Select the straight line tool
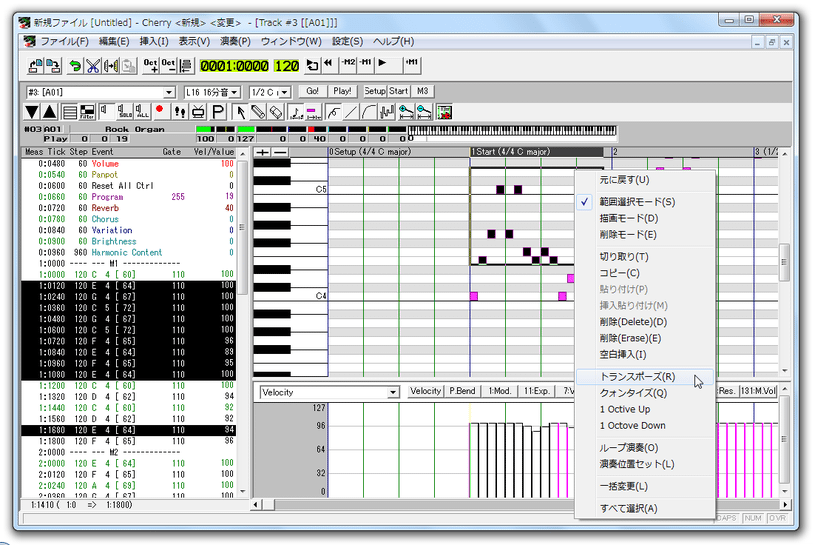The image size is (815, 545). point(351,112)
